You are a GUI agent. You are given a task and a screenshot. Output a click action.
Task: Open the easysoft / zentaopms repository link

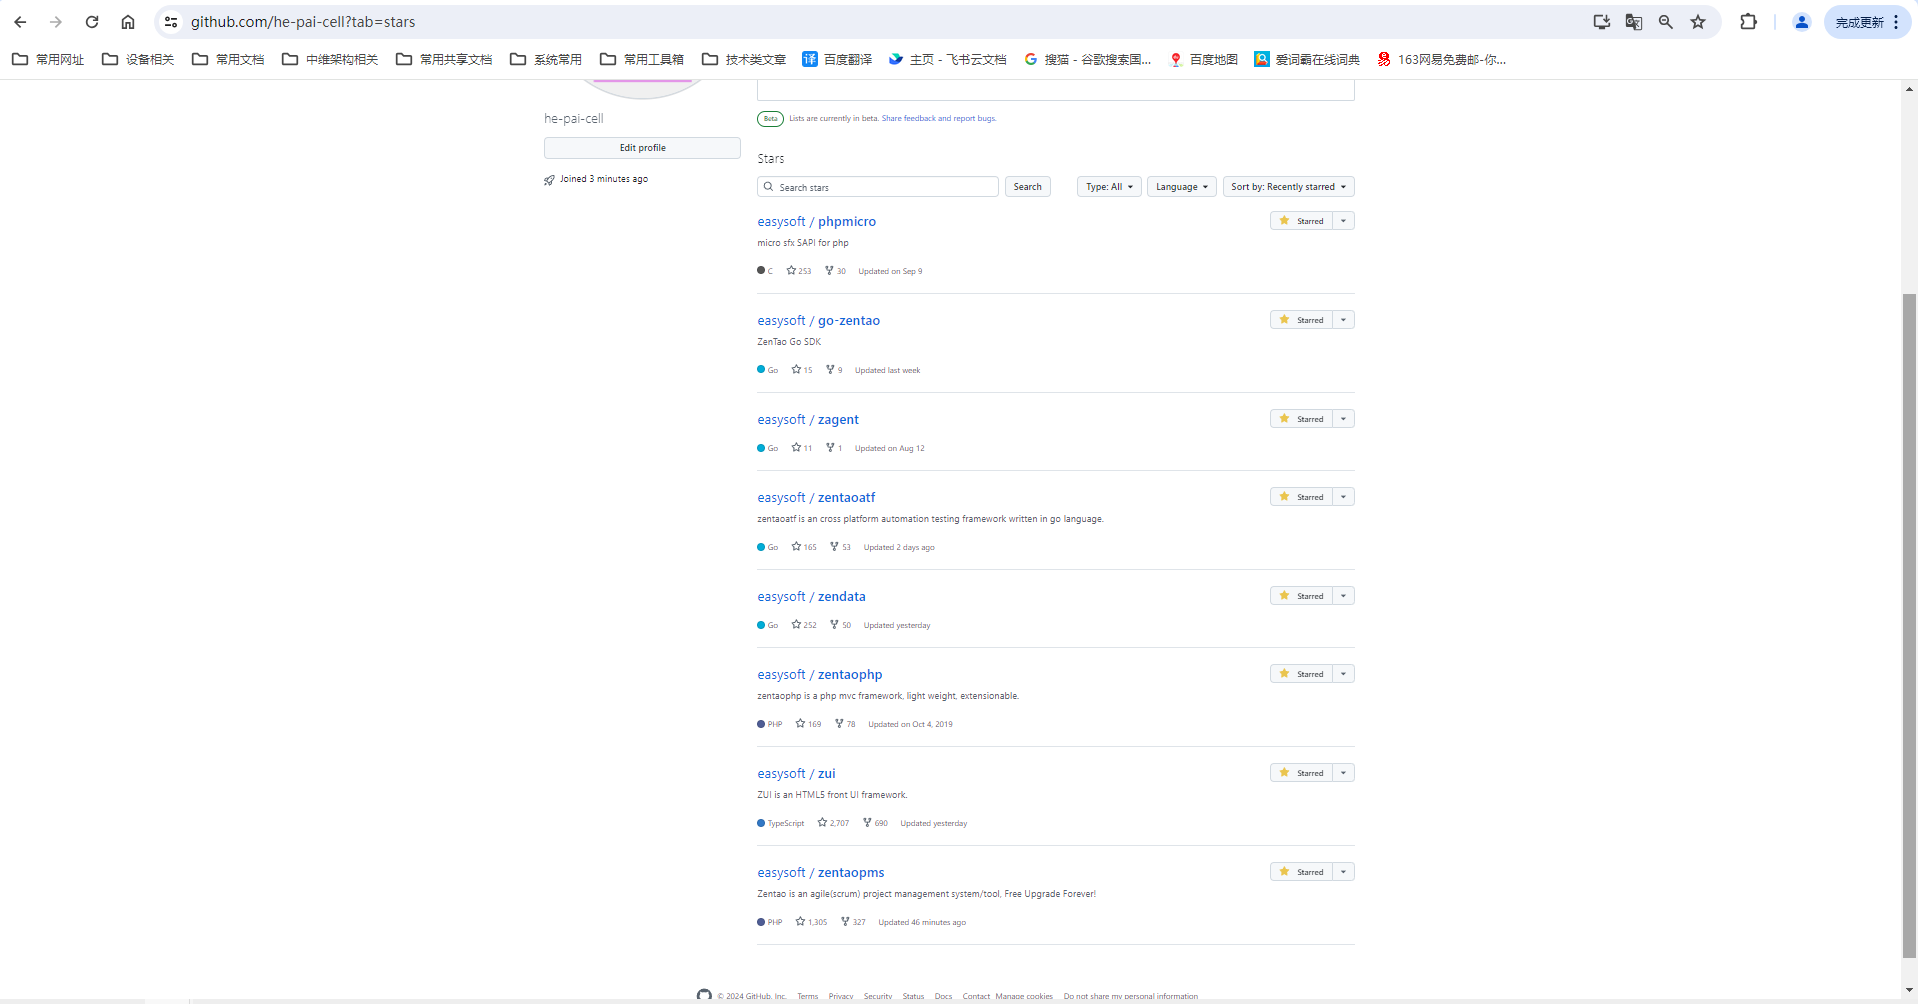[821, 873]
